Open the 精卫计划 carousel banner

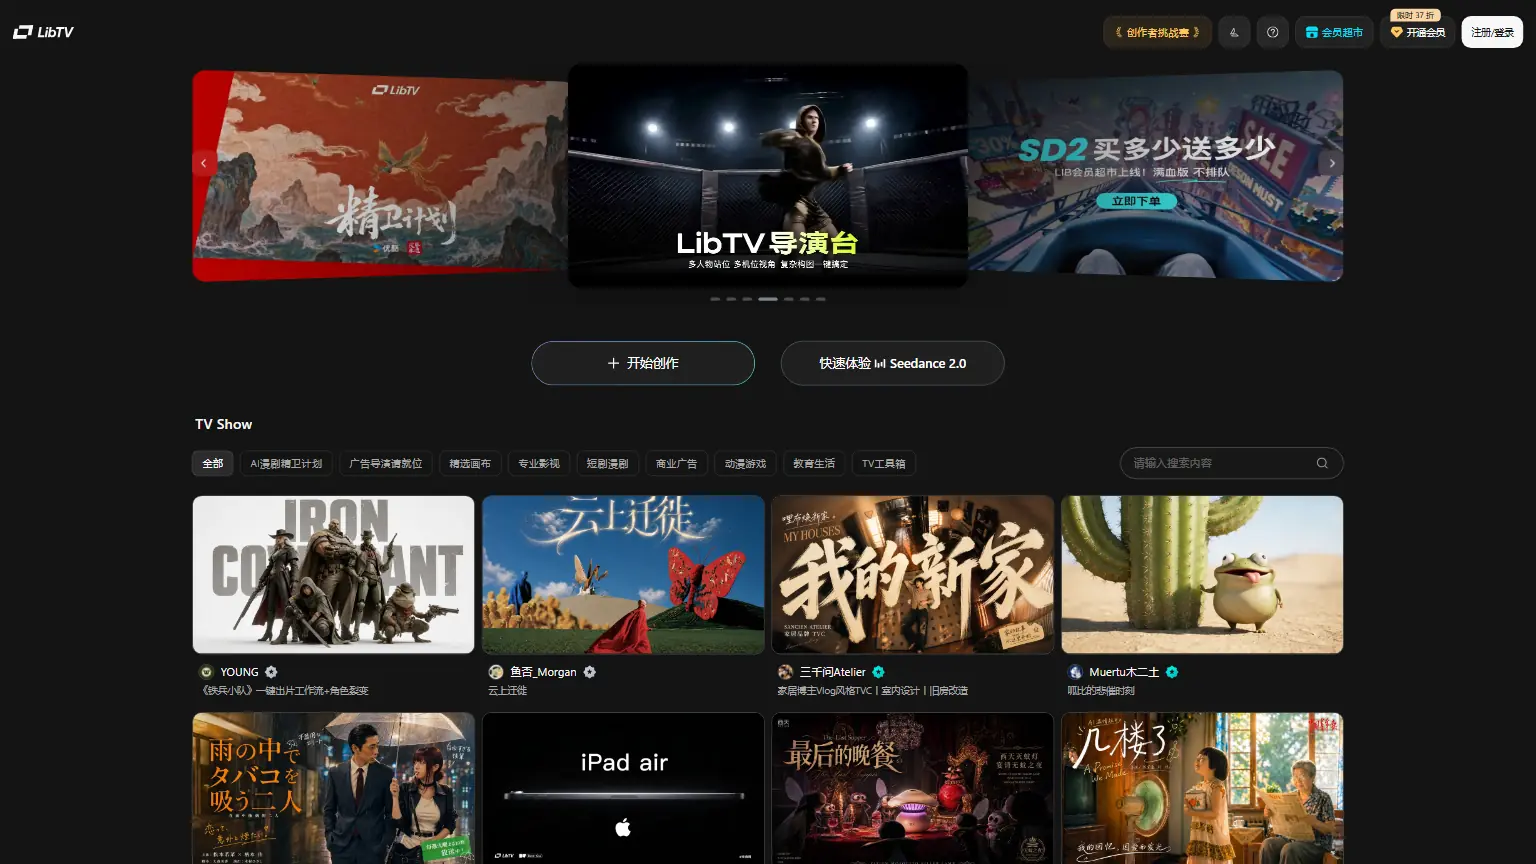[x=380, y=176]
